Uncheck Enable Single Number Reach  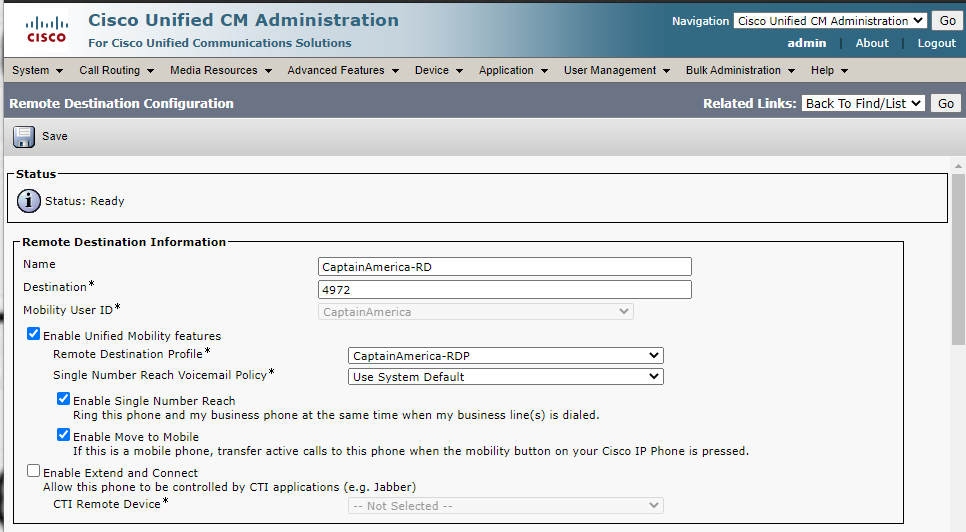click(63, 399)
